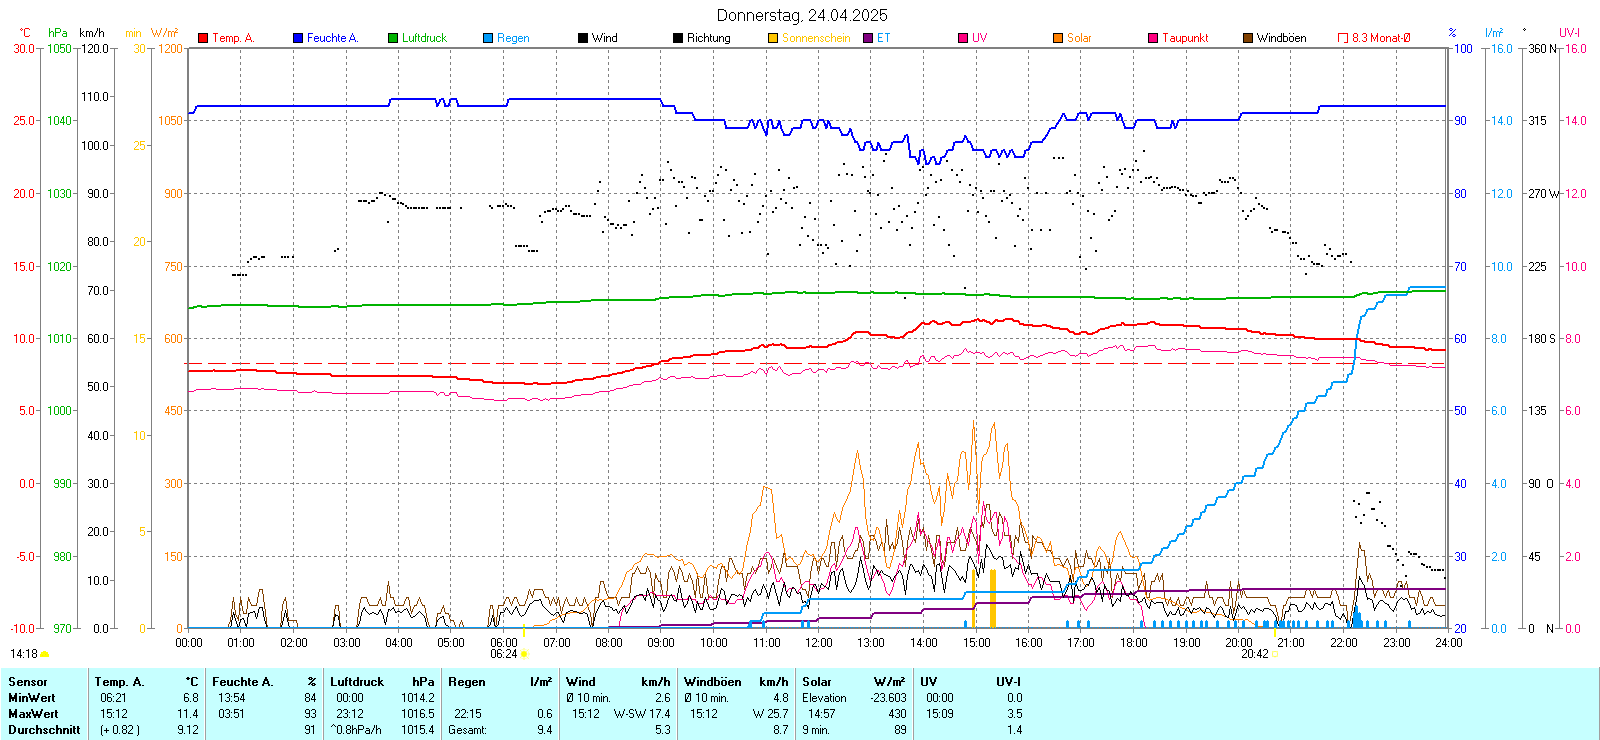
Task: Click the red Temp. A. legend square
Action: click(x=203, y=38)
